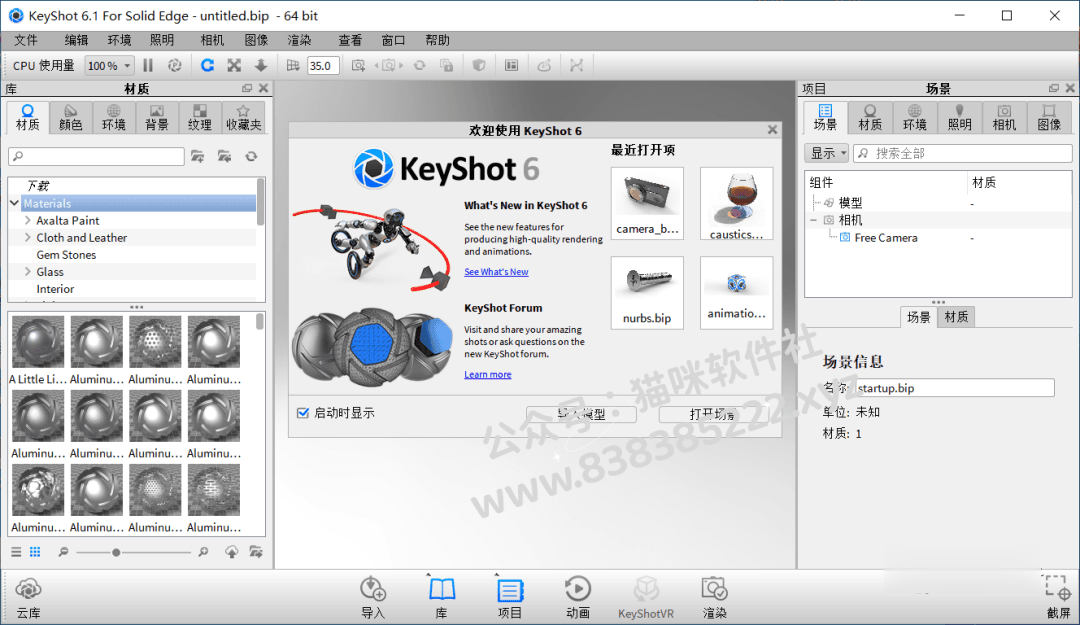Click the zoom-out magnifier beside slider
The width and height of the screenshot is (1080, 625).
pos(63,552)
